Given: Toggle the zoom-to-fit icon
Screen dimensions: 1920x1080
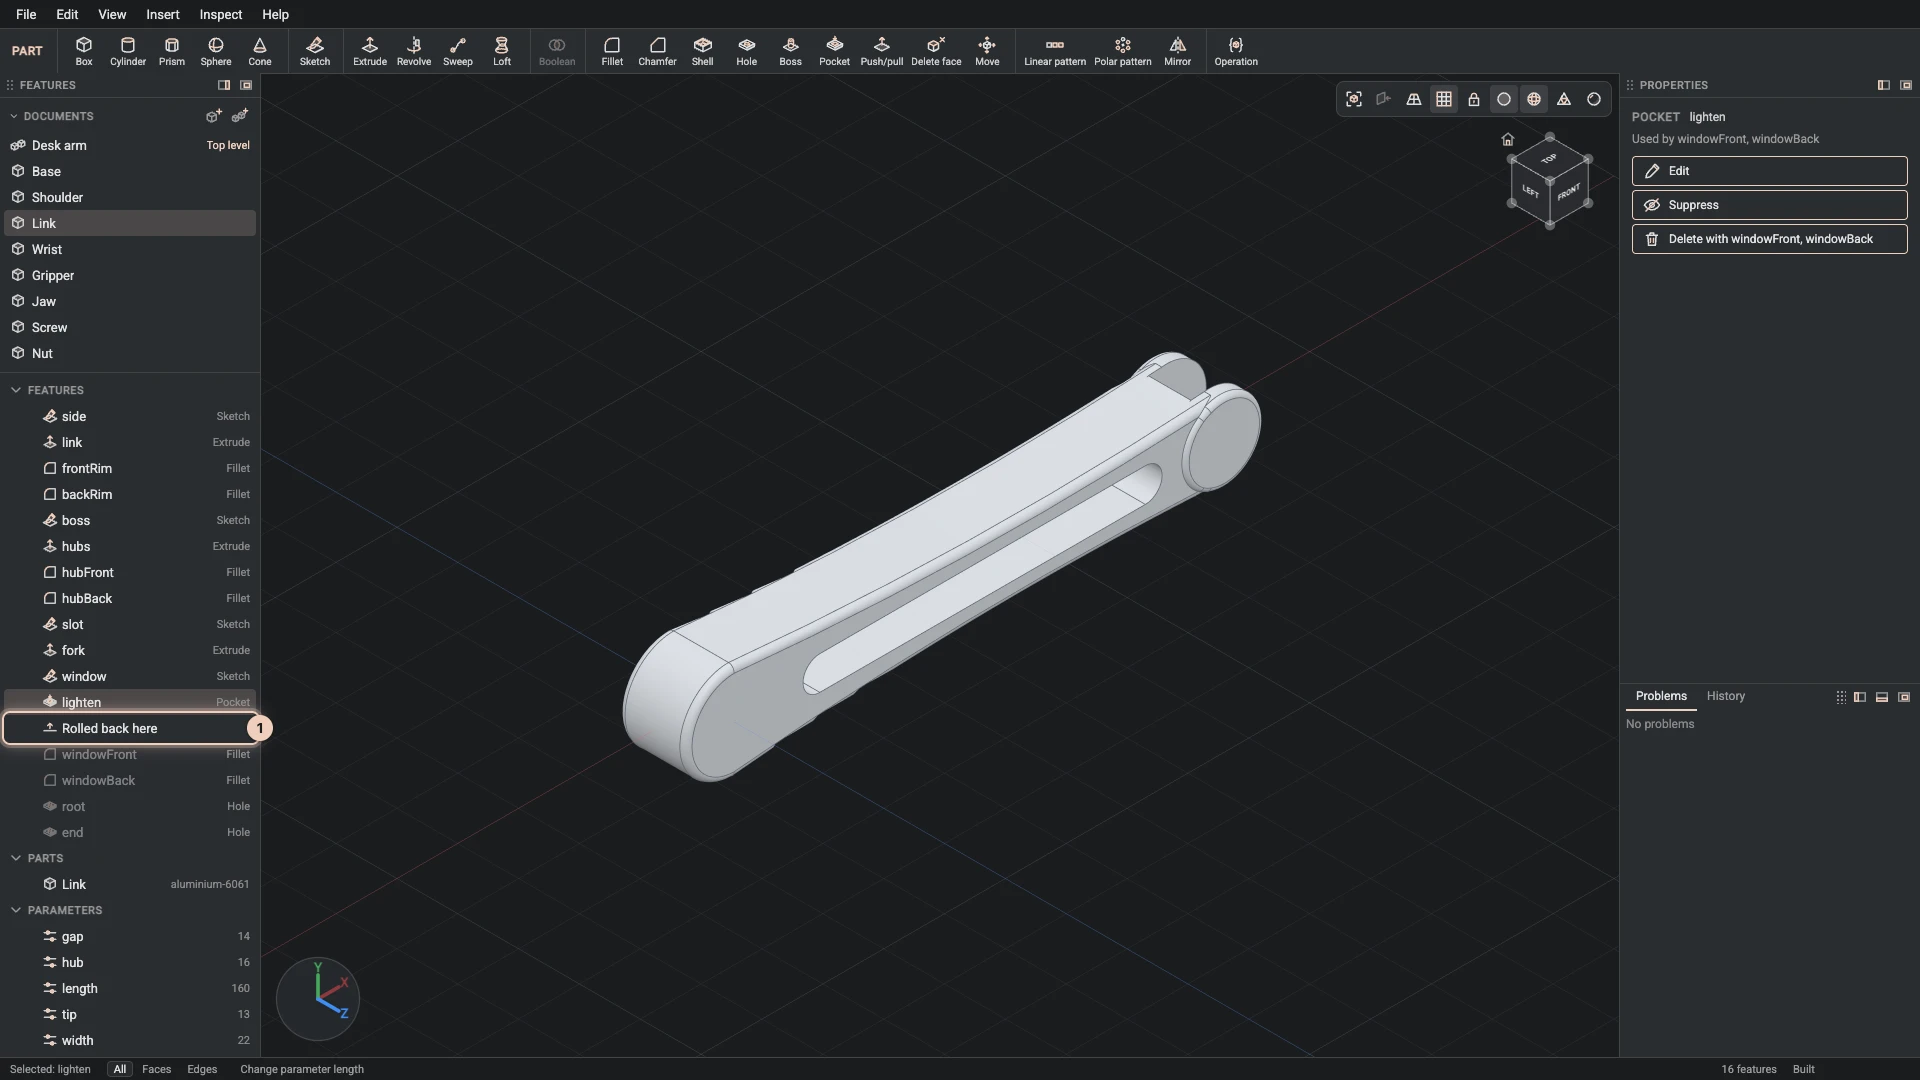Looking at the screenshot, I should tap(1354, 99).
